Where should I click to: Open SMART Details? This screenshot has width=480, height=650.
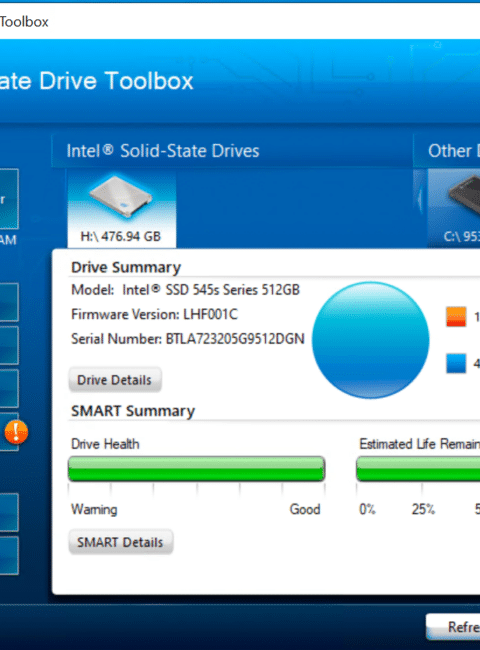[121, 542]
